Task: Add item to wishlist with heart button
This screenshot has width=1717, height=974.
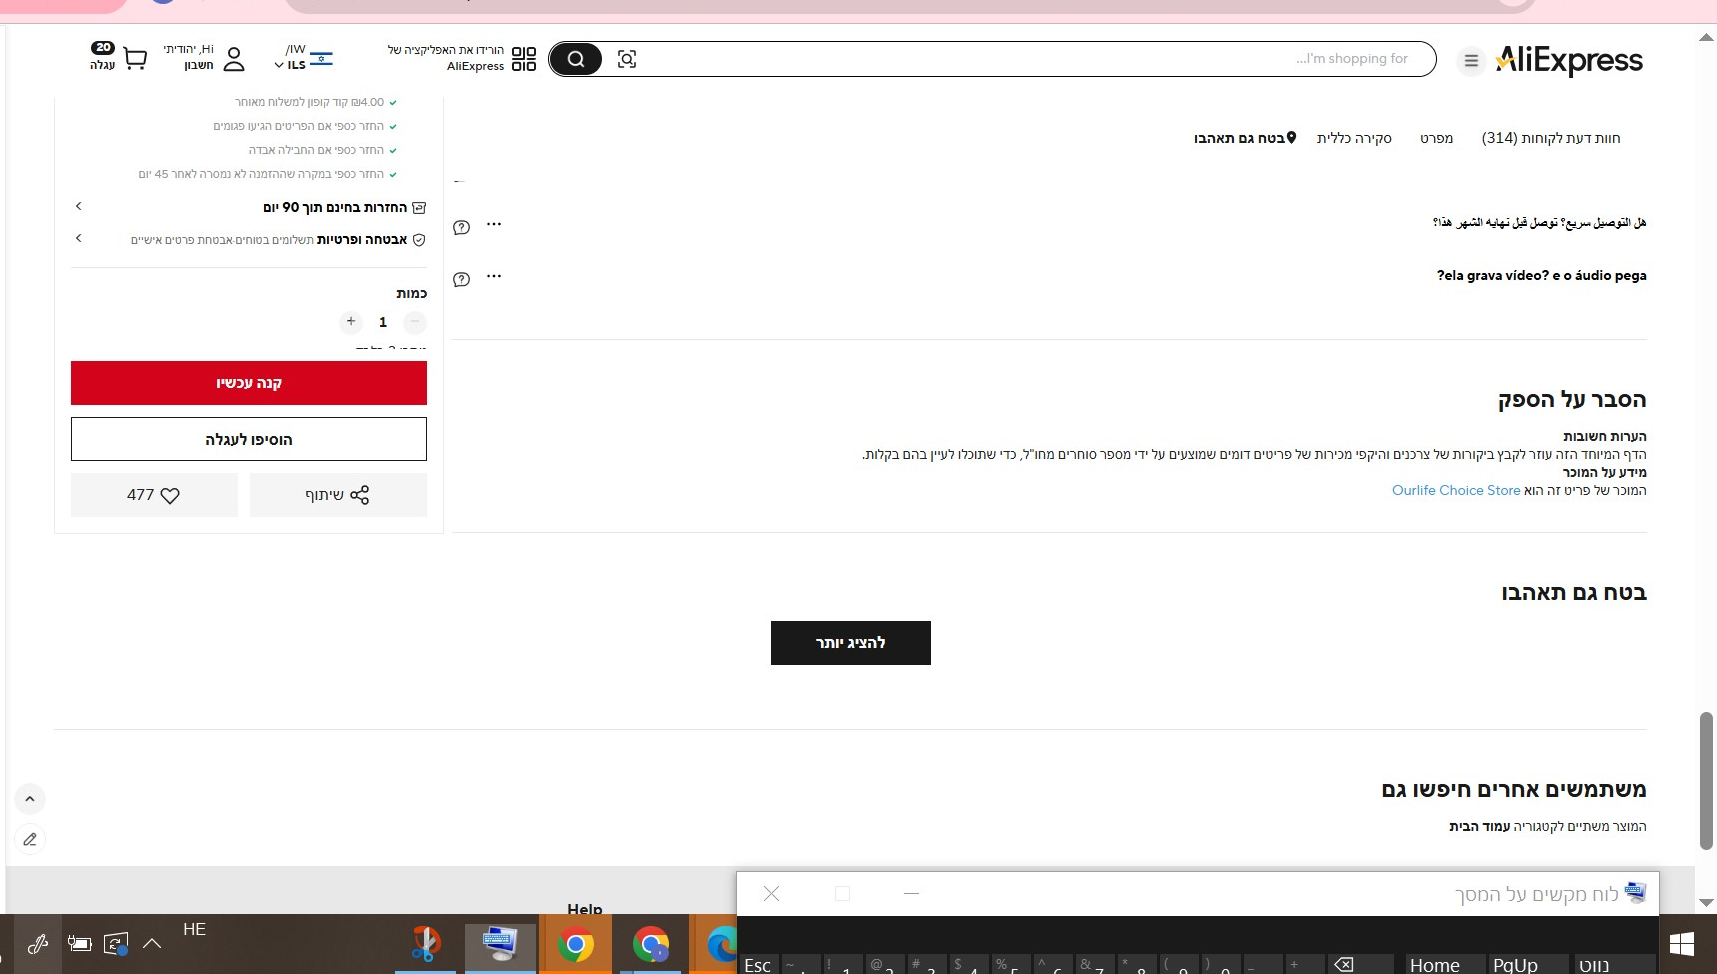Action: (154, 495)
